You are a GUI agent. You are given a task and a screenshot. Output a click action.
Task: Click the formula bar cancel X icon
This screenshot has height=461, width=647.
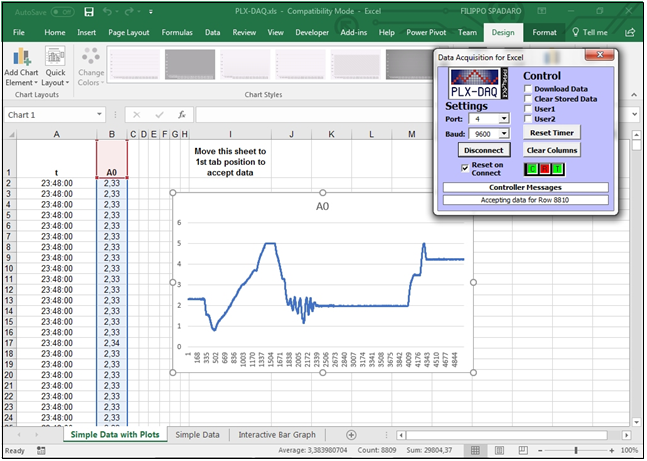point(137,115)
